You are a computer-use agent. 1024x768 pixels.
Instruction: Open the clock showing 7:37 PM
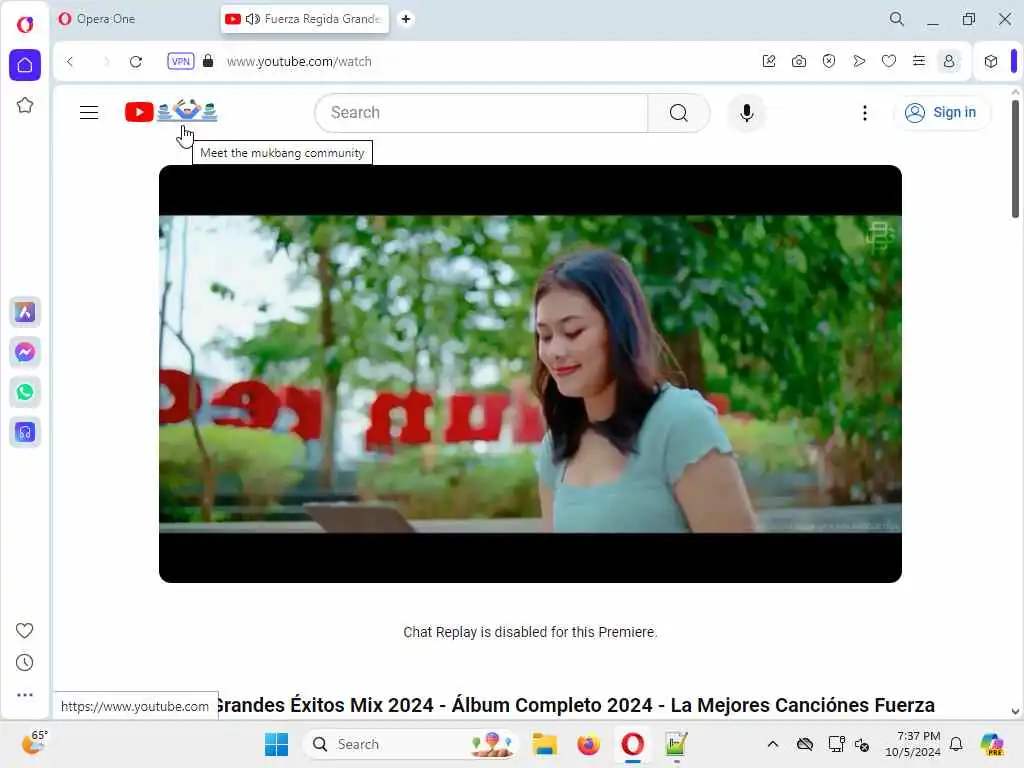click(x=912, y=744)
